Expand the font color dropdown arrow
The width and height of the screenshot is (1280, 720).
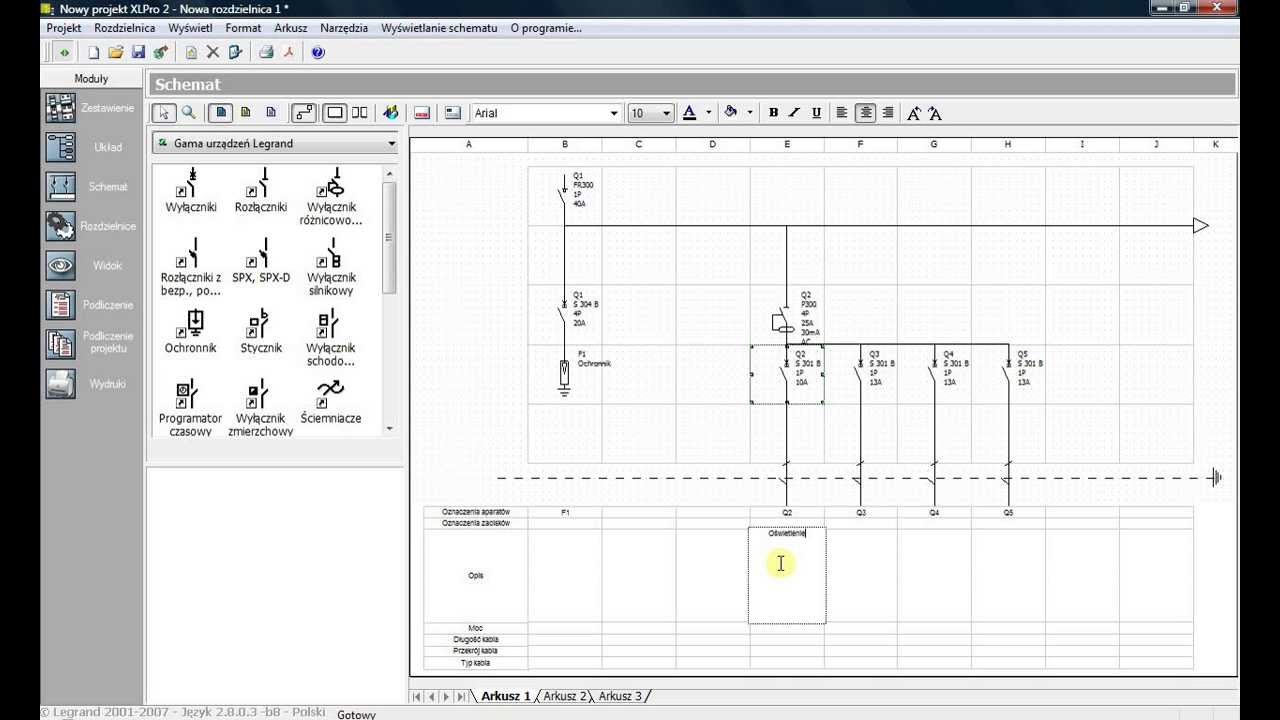[x=708, y=113]
